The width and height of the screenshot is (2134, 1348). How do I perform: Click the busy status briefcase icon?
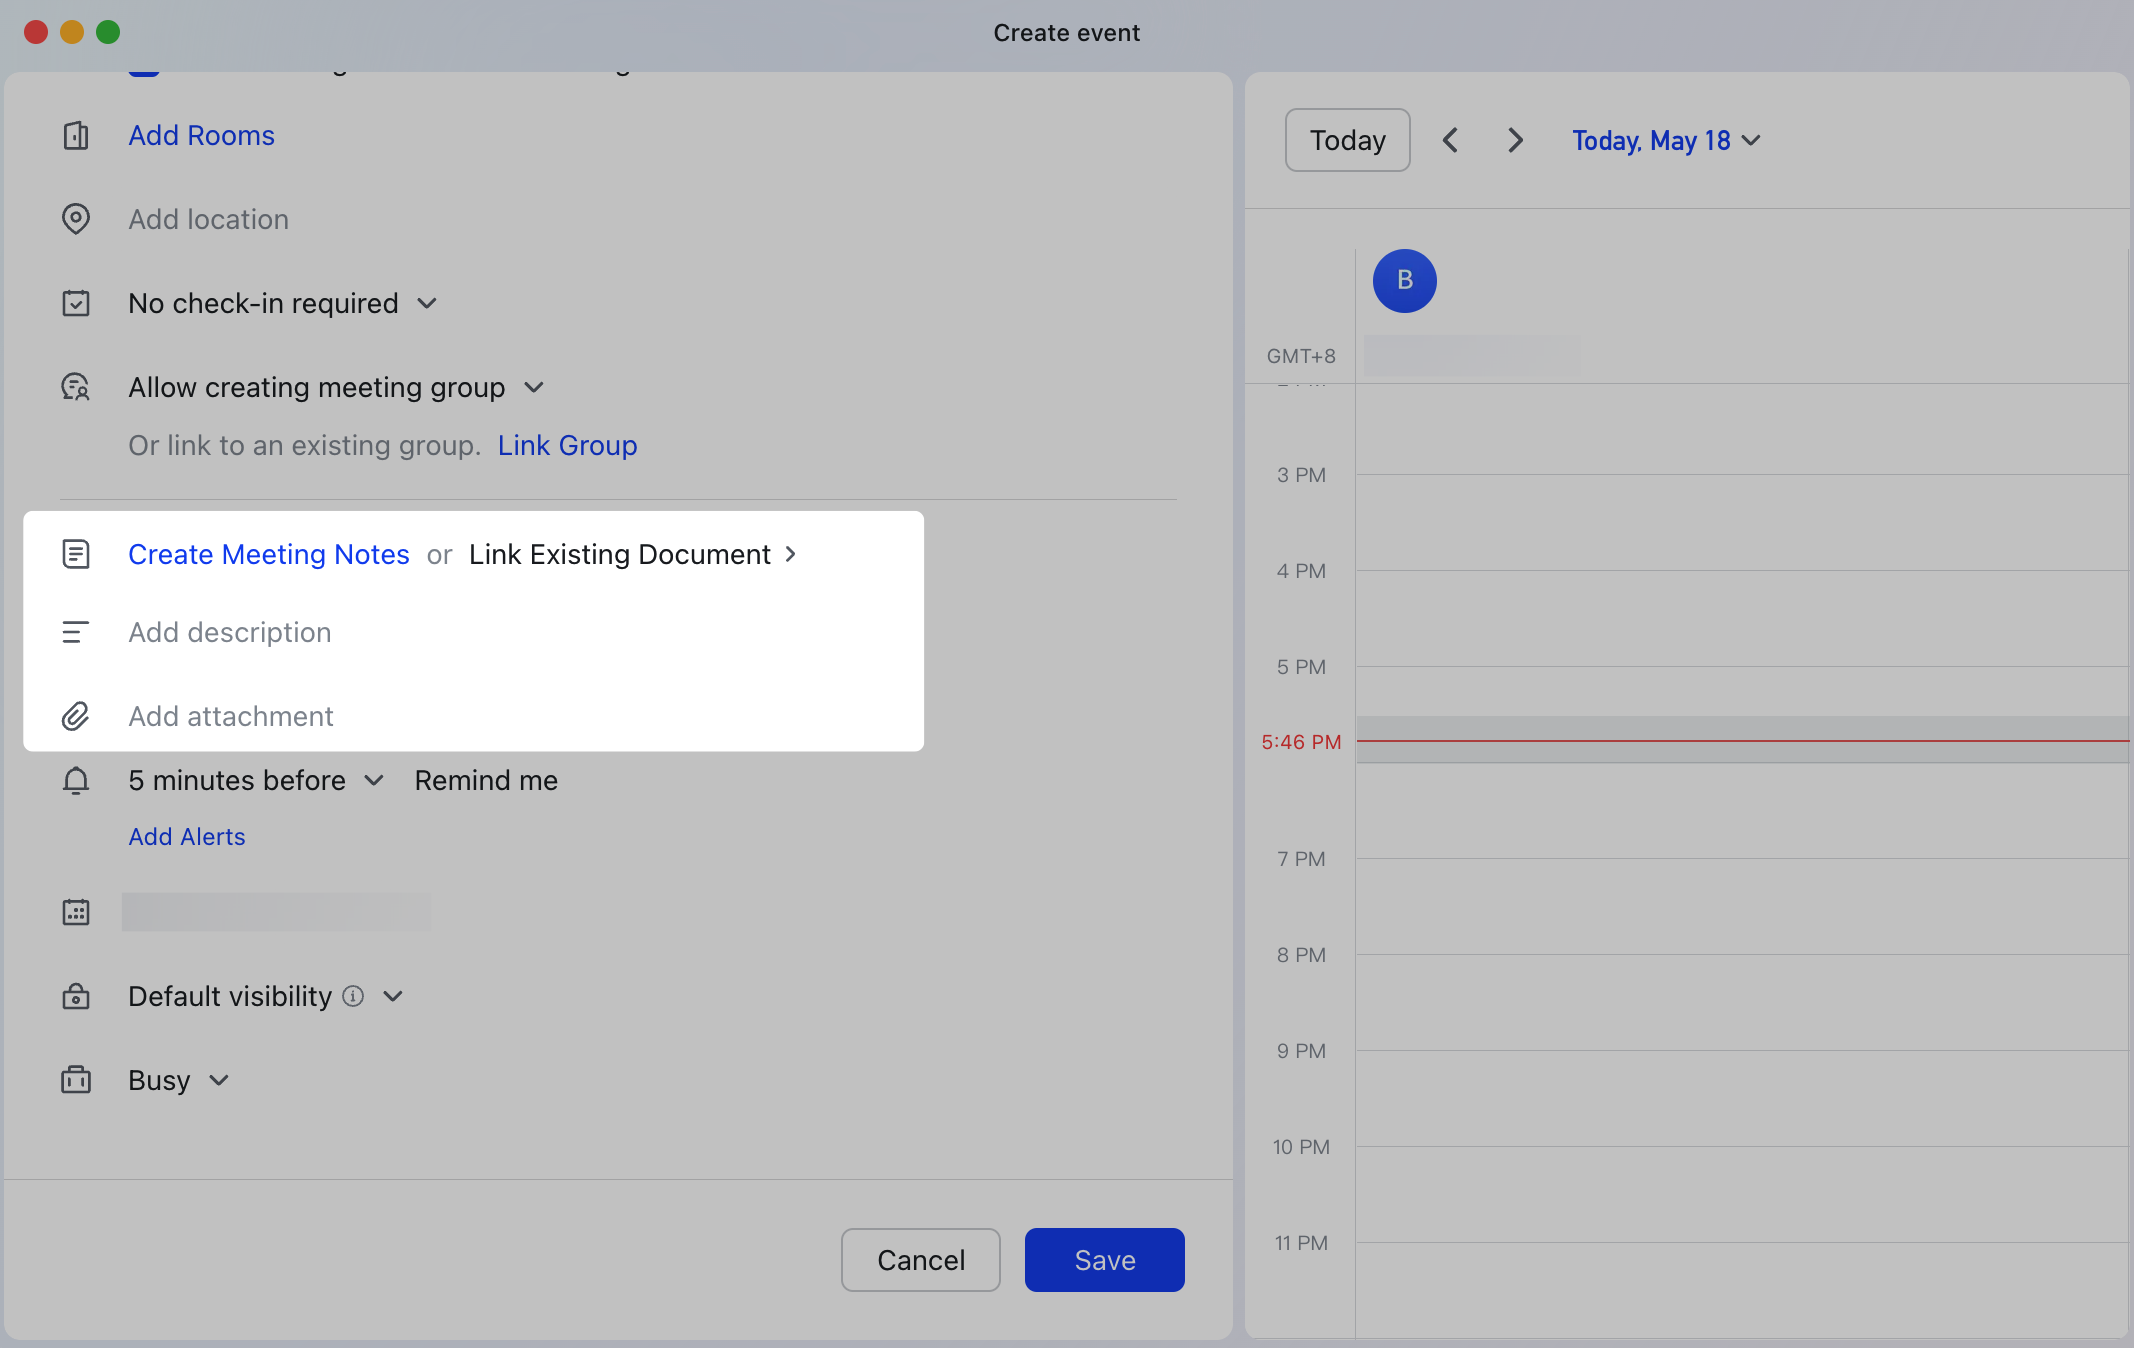pos(76,1080)
